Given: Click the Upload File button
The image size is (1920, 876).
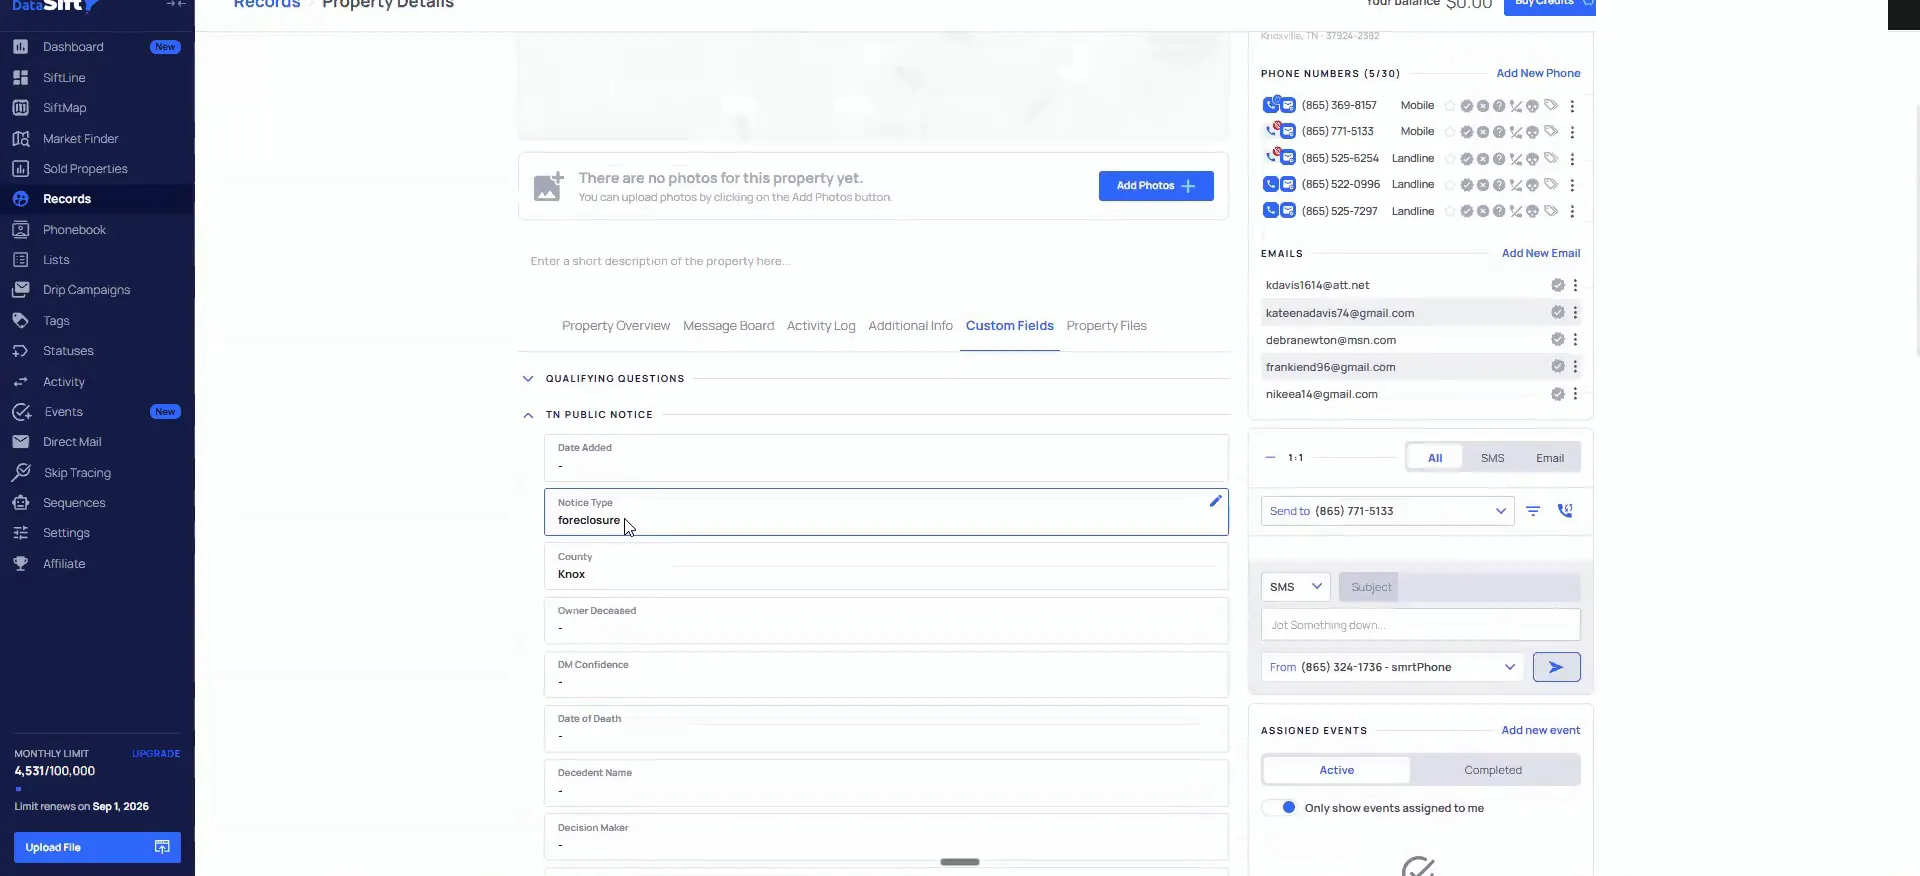Looking at the screenshot, I should point(97,847).
